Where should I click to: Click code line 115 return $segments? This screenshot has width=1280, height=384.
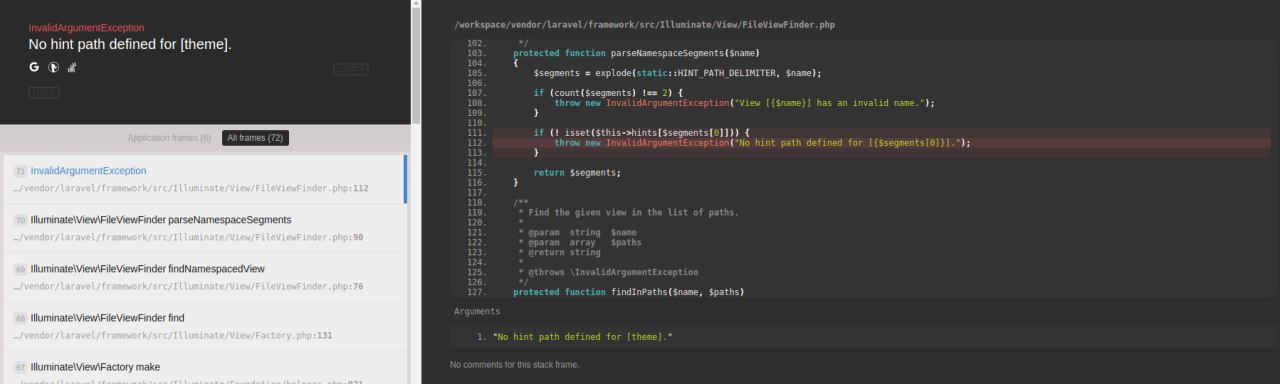pos(577,173)
